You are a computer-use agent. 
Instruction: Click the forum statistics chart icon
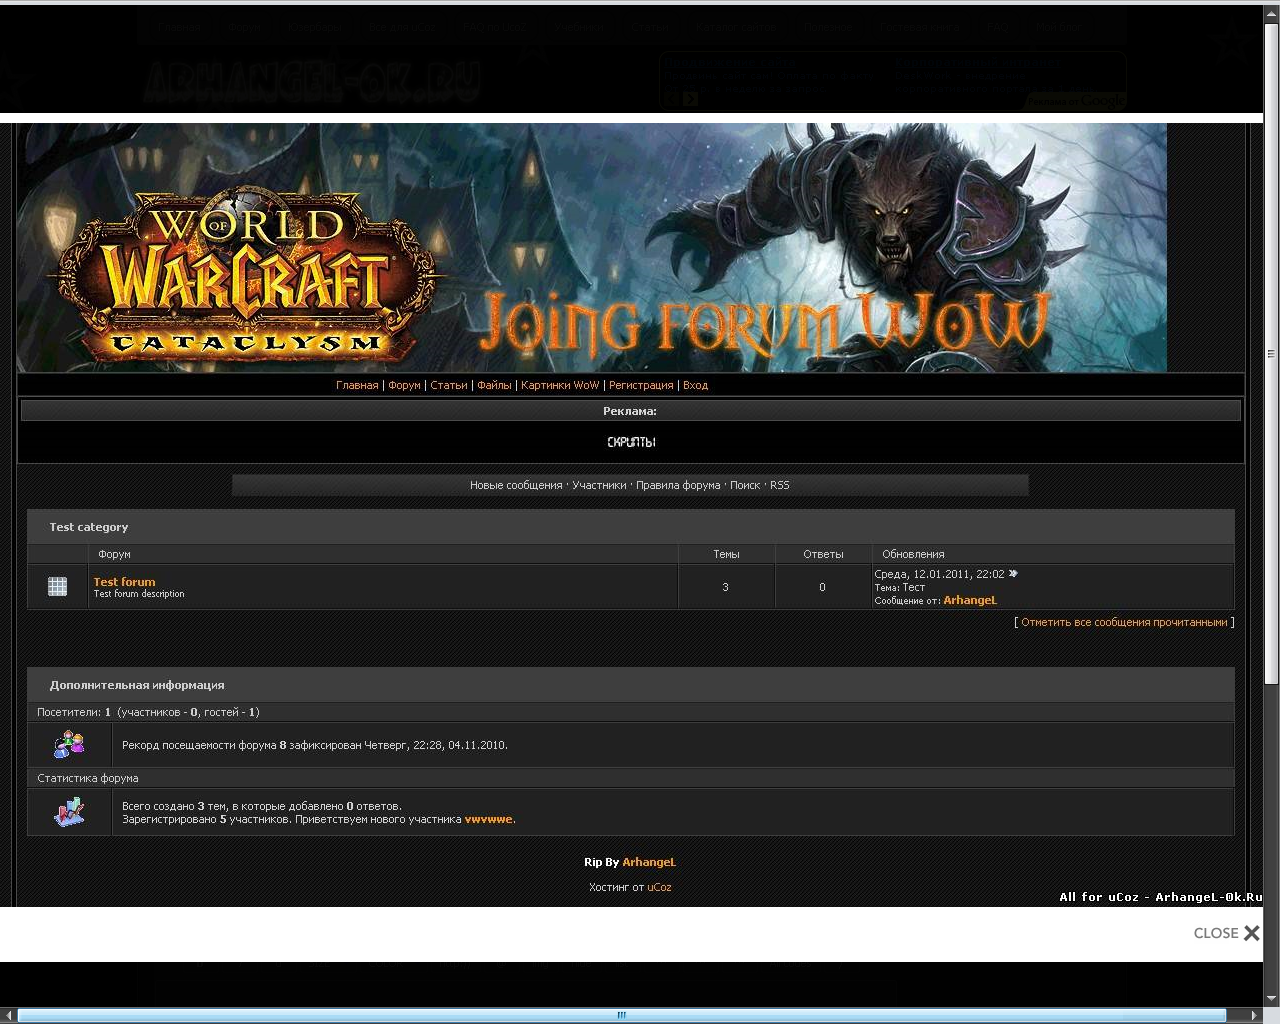[x=69, y=812]
